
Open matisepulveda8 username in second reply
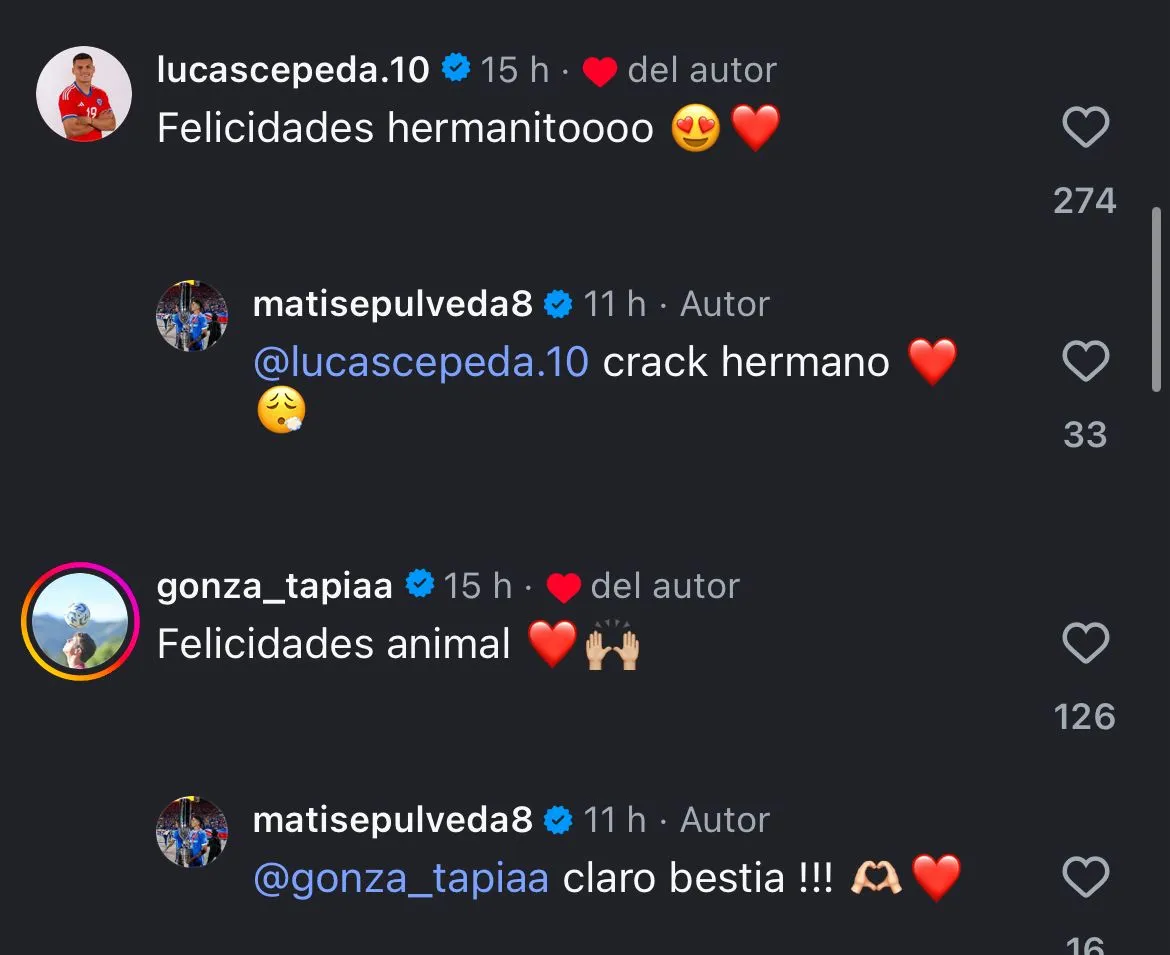(x=392, y=820)
